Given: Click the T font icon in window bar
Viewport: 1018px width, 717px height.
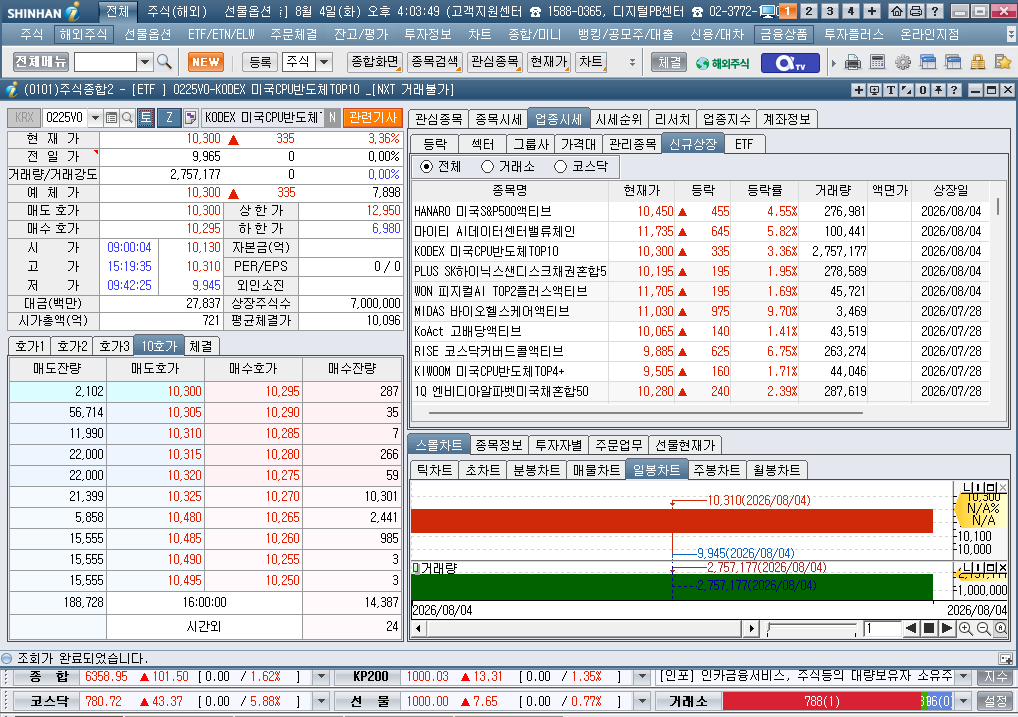Looking at the screenshot, I should [891, 90].
